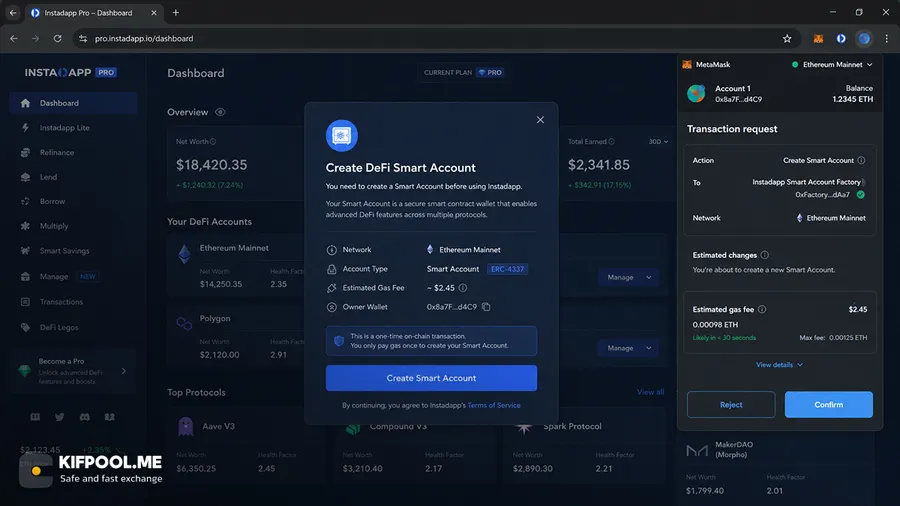Open Manage dropdown for Polygon account
900x506 pixels.
tap(628, 348)
